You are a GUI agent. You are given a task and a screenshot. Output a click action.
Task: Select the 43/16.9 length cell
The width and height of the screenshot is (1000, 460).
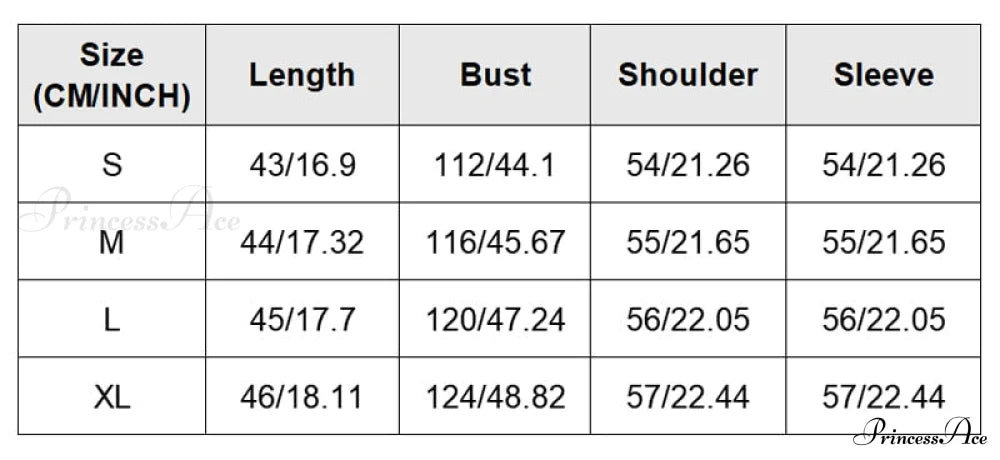(302, 164)
